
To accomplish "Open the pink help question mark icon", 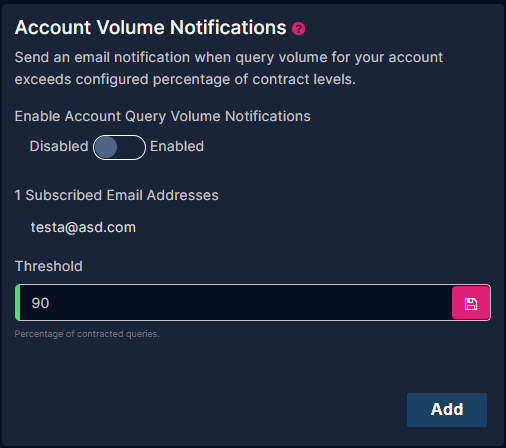I will click(x=298, y=29).
